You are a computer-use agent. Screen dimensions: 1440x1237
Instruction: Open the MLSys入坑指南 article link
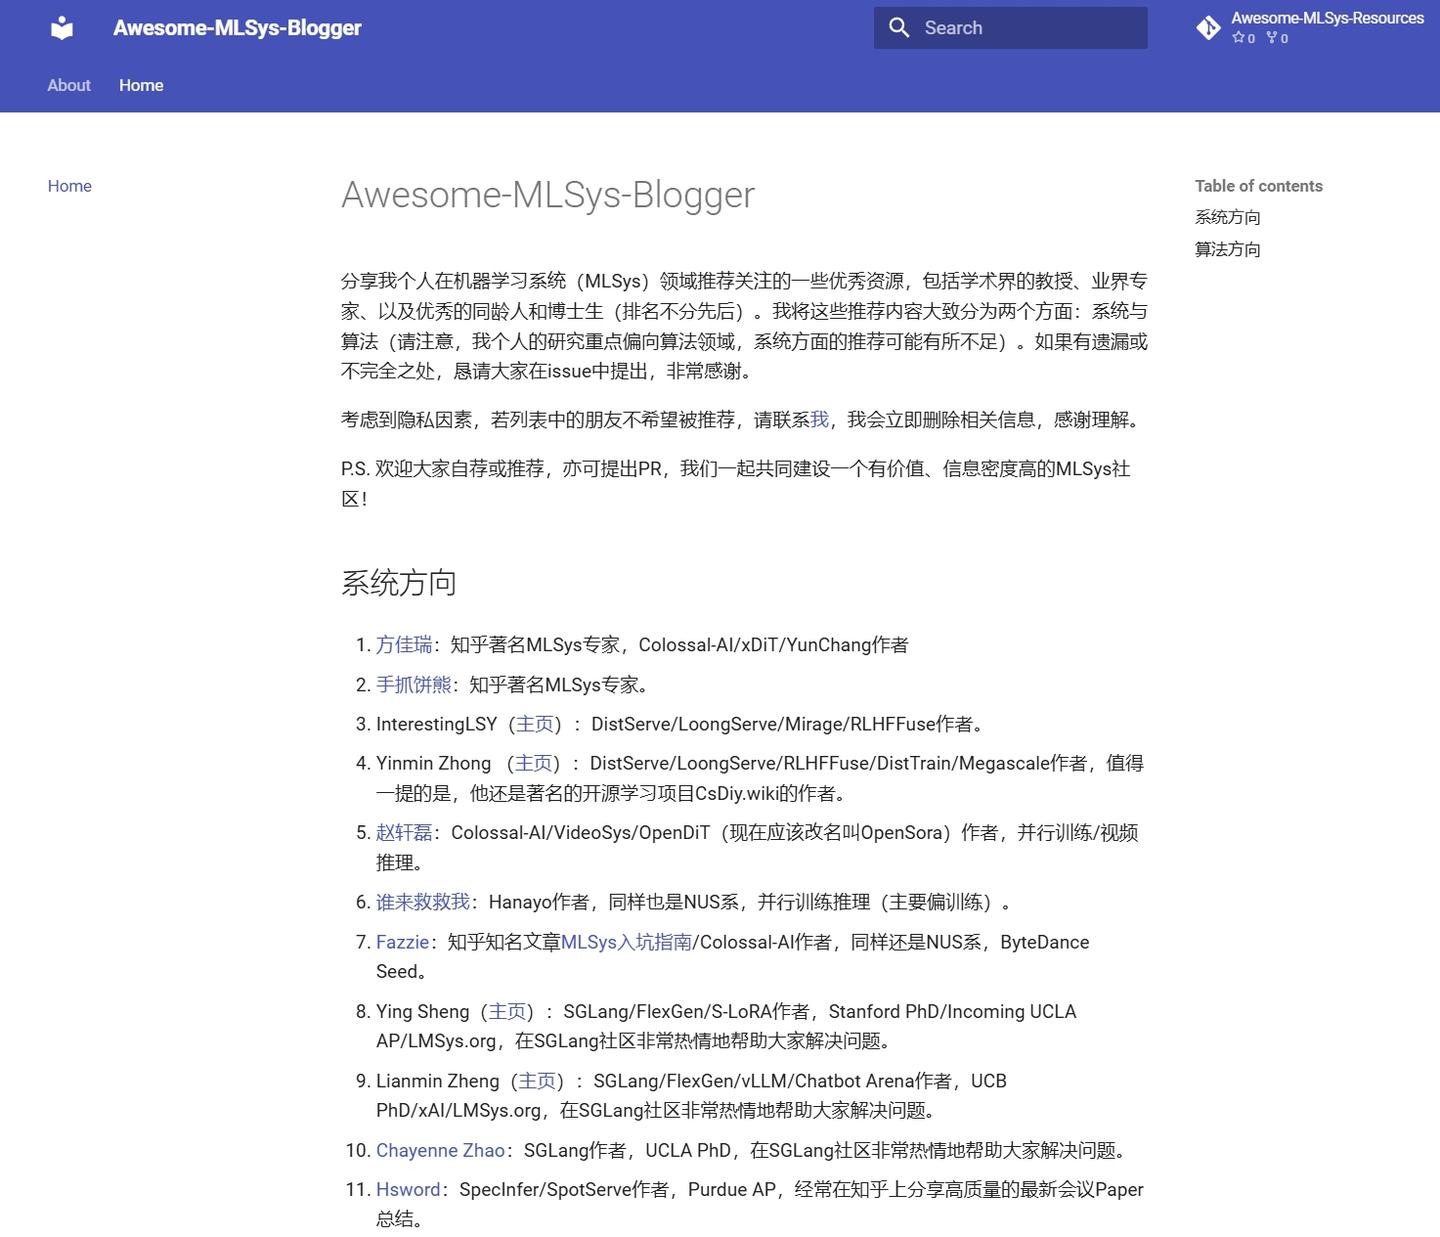627,941
